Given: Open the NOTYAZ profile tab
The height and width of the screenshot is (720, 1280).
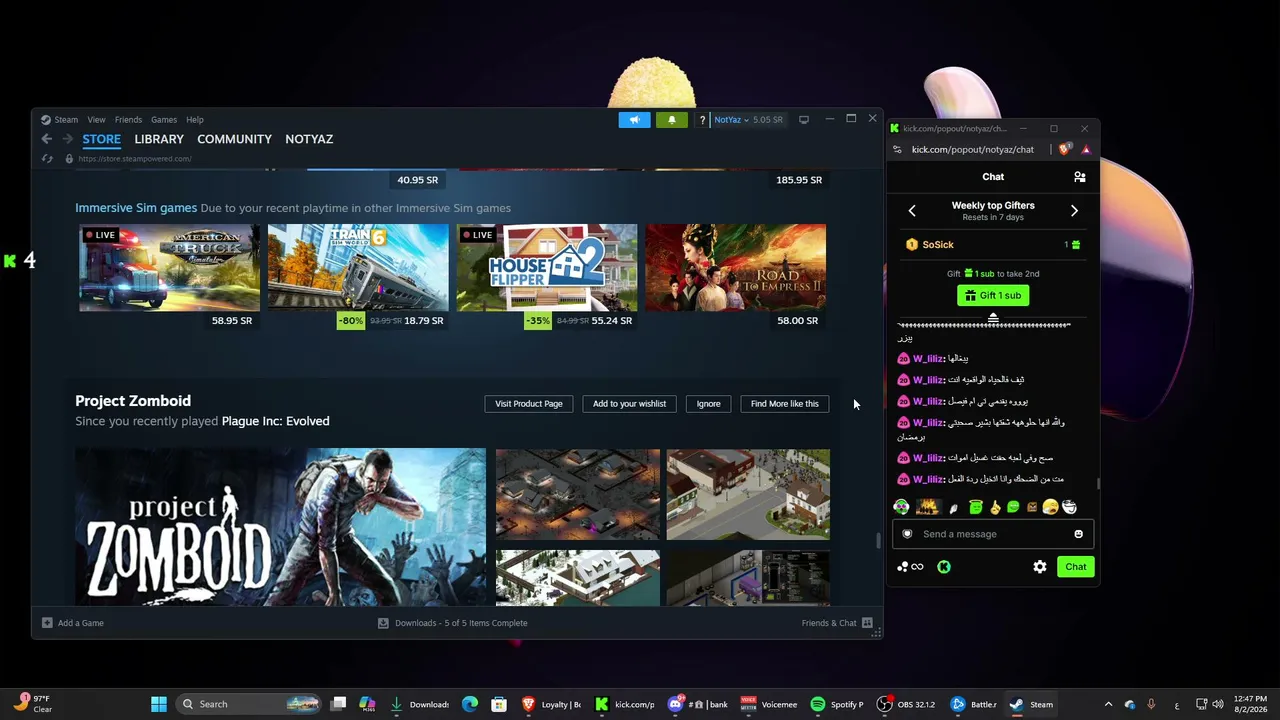Looking at the screenshot, I should (x=309, y=139).
